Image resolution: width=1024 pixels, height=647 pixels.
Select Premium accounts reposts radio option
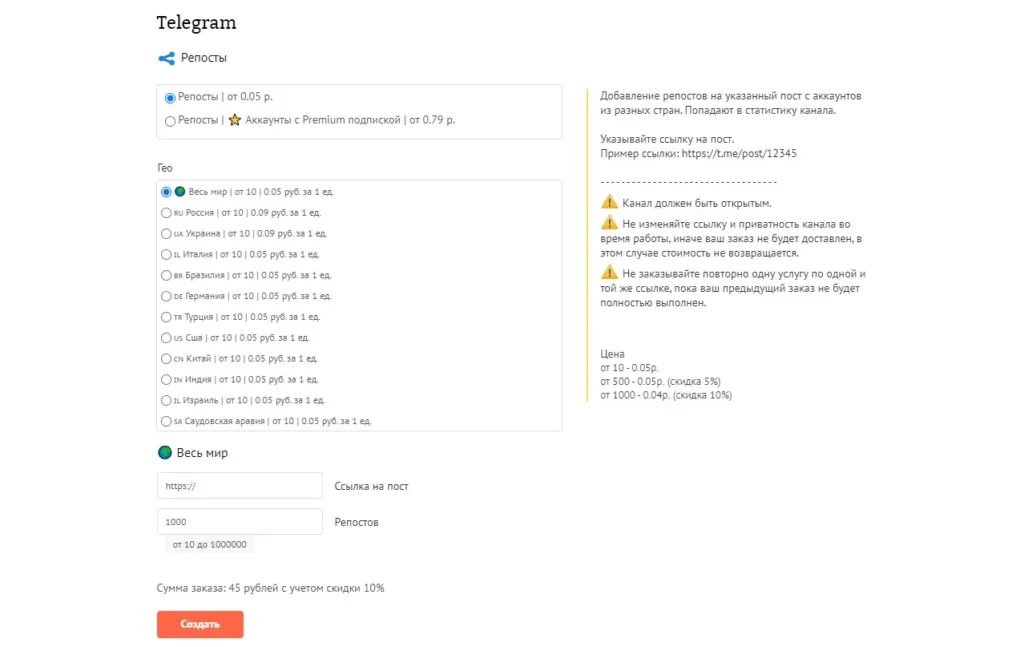tap(170, 121)
